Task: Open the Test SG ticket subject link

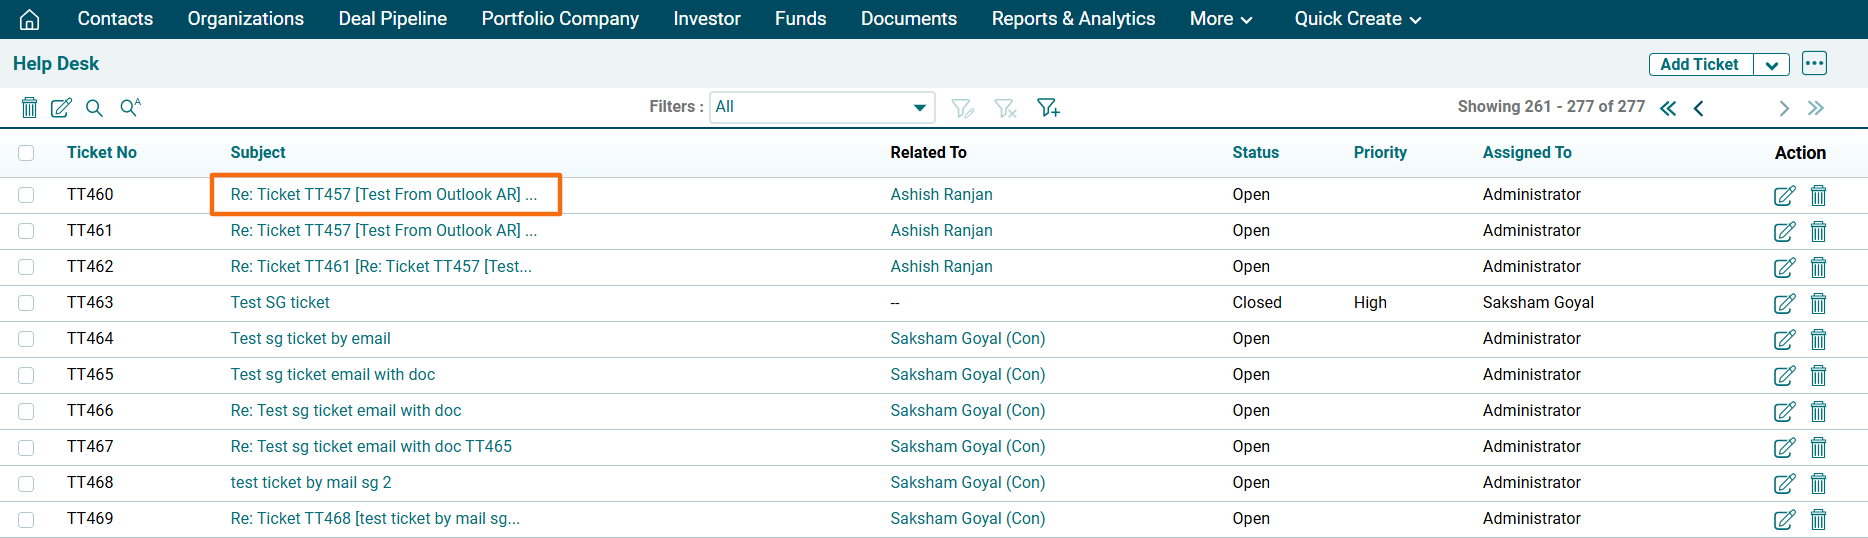Action: (x=280, y=302)
